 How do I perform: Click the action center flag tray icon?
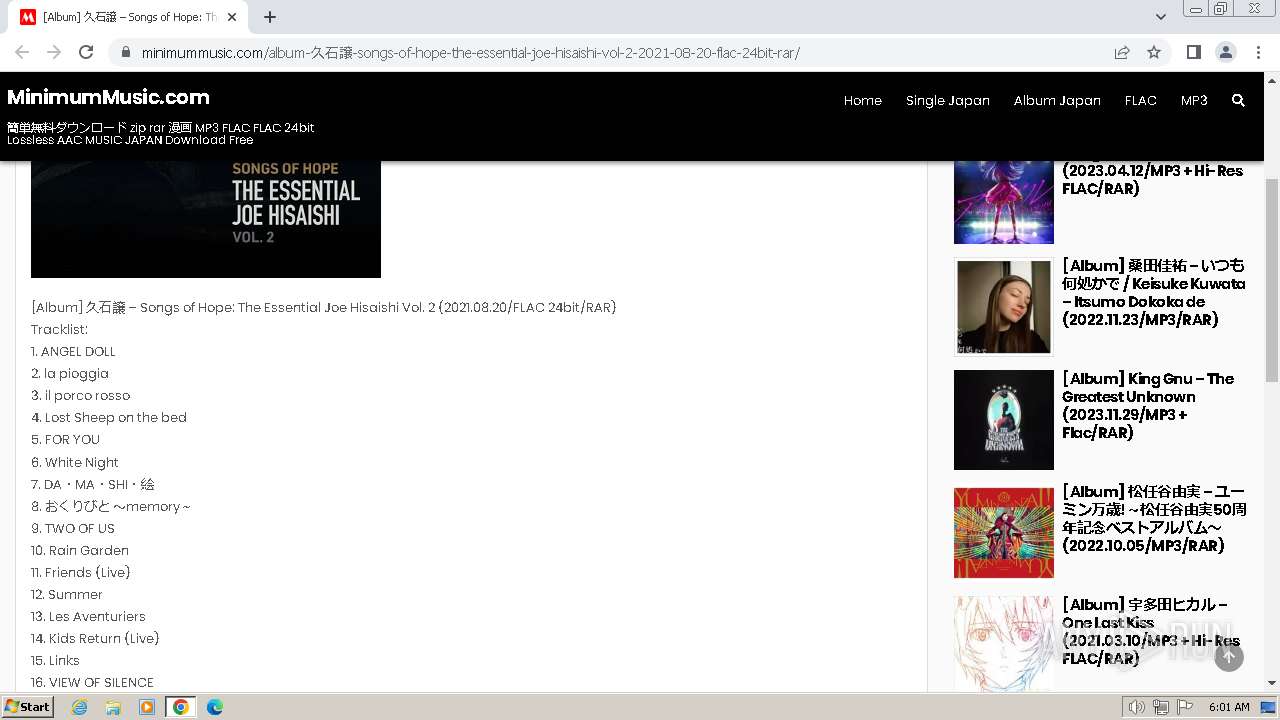tap(1185, 707)
